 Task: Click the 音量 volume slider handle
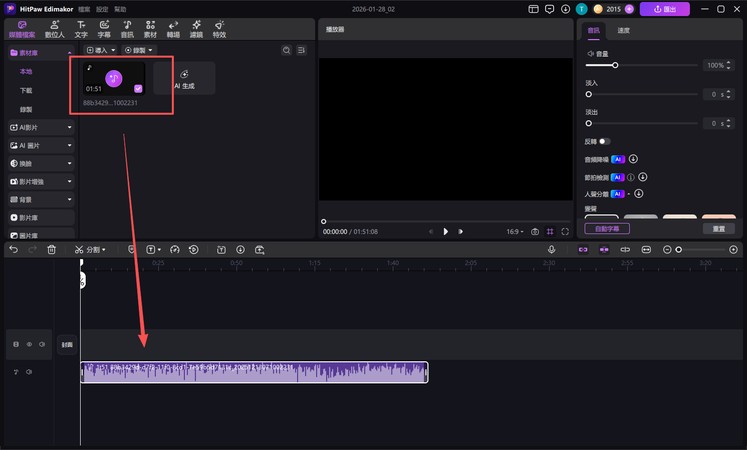(x=615, y=65)
